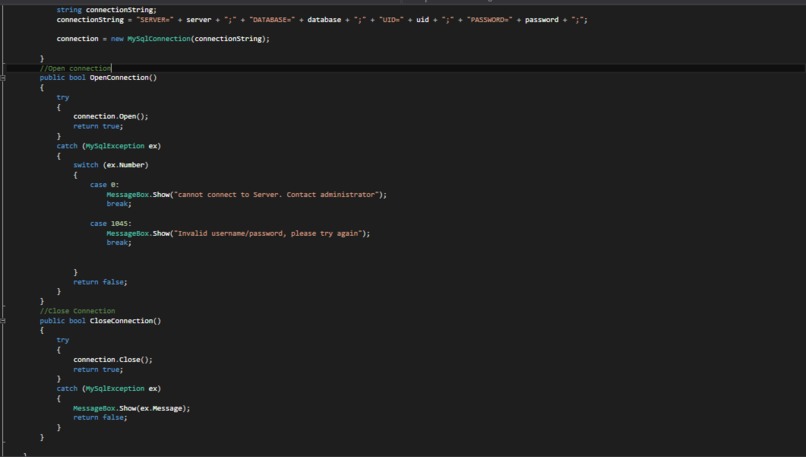Screen dimensions: 806x457
Task: Click the 'string connectionString;' declaration line
Action: click(106, 10)
